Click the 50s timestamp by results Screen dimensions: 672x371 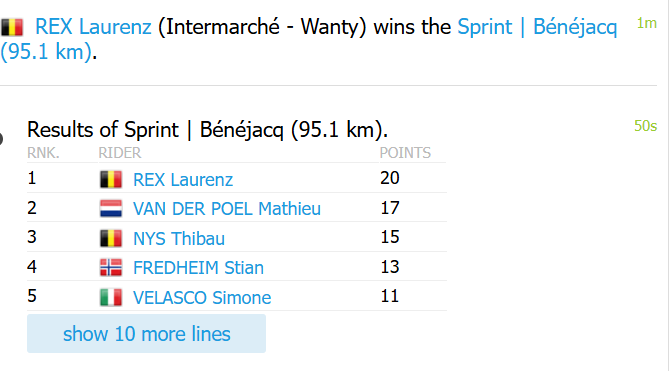(645, 126)
